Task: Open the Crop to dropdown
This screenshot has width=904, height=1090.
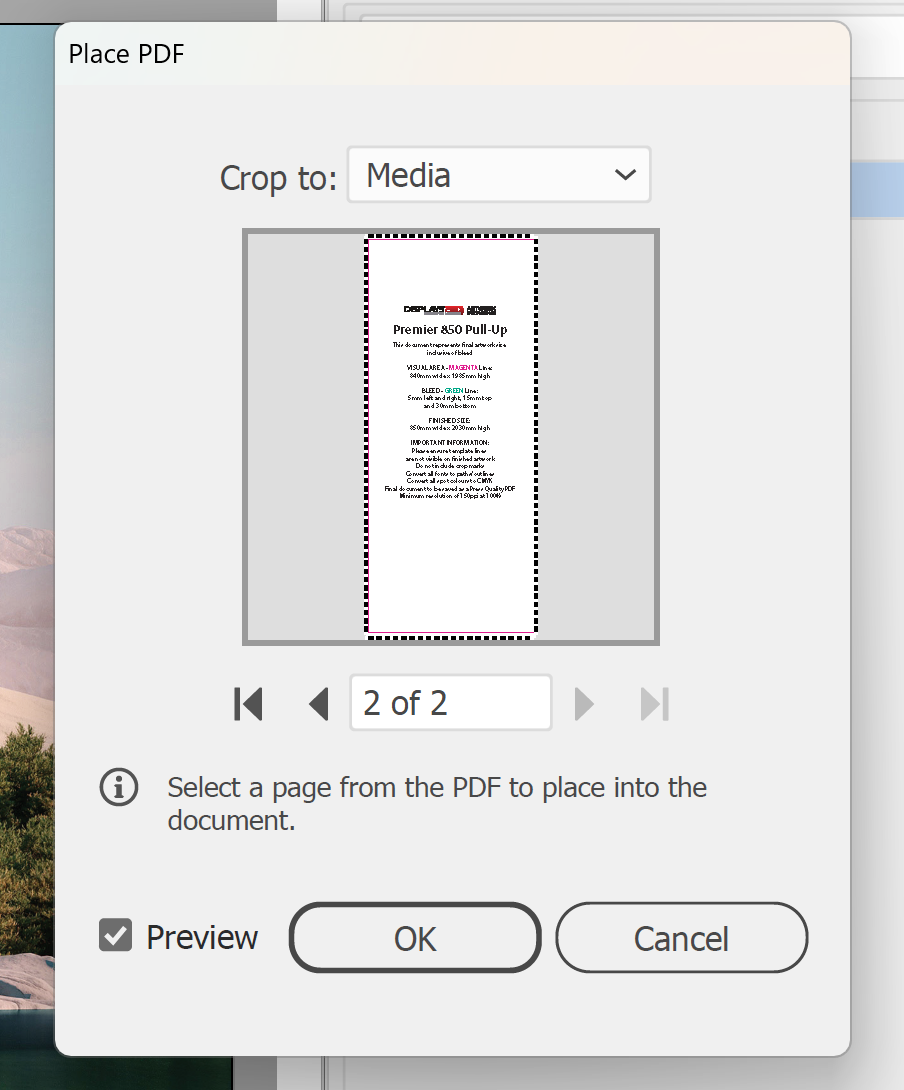Action: click(x=499, y=174)
